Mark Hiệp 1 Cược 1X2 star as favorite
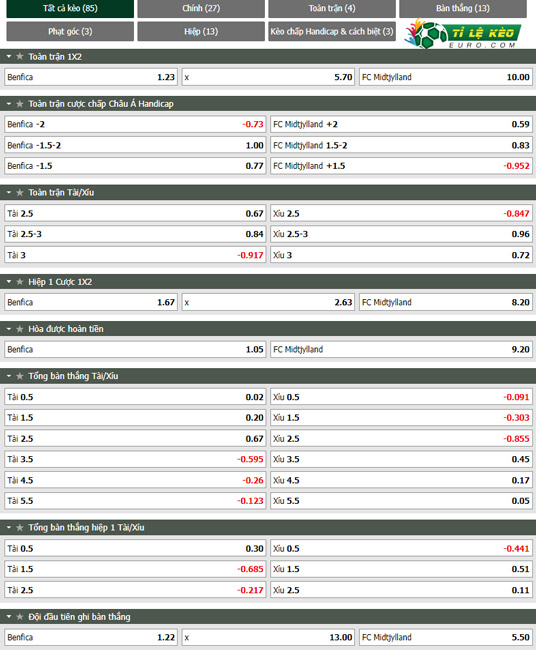Viewport: 536px width, 655px height. click(19, 282)
